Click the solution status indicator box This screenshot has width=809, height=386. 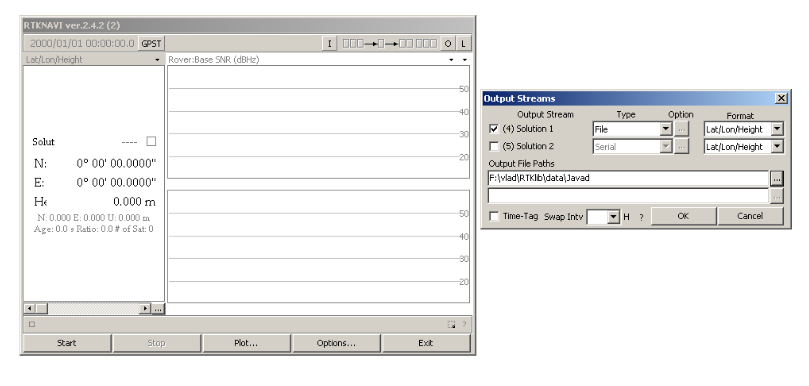(x=151, y=141)
